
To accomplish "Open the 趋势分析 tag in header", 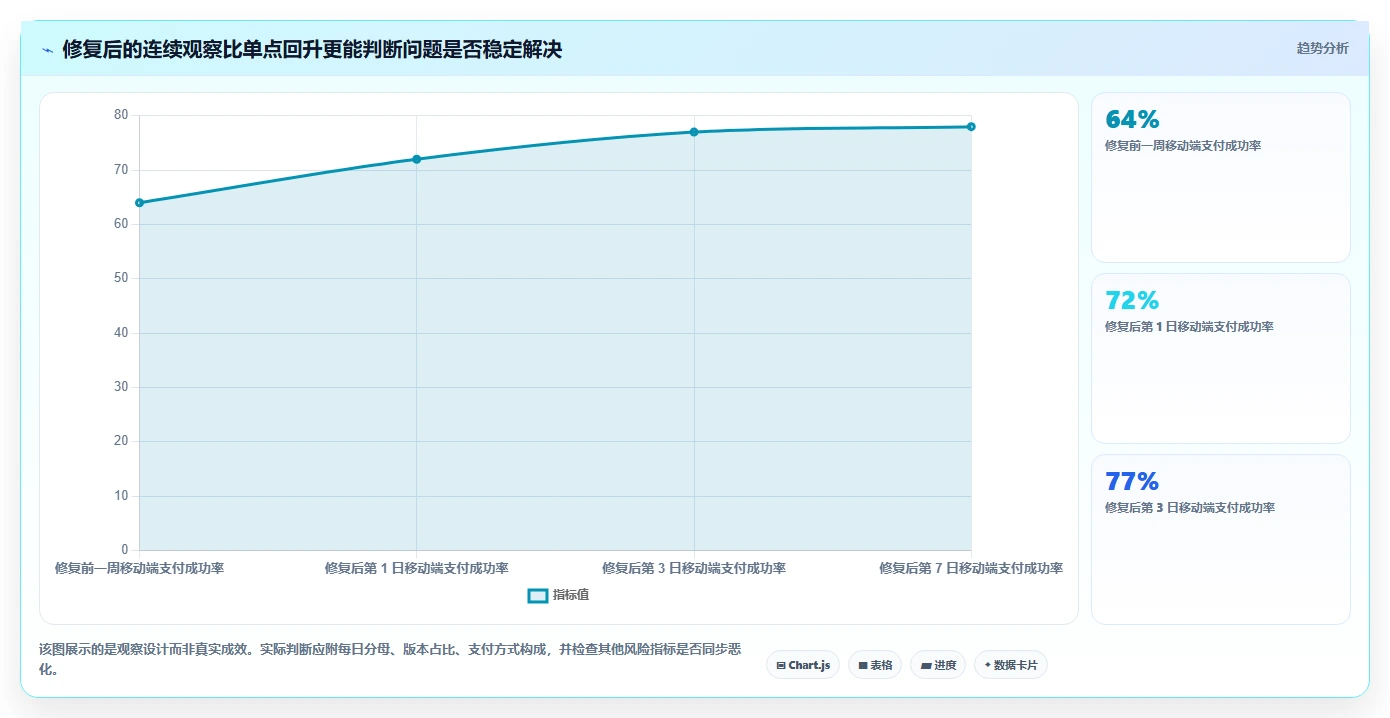I will coord(1322,48).
